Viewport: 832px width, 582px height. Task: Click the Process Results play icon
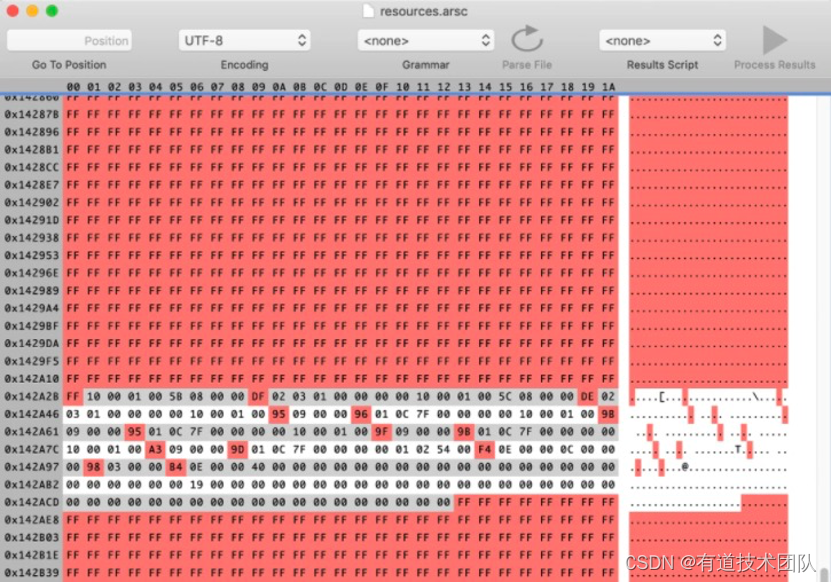point(775,40)
